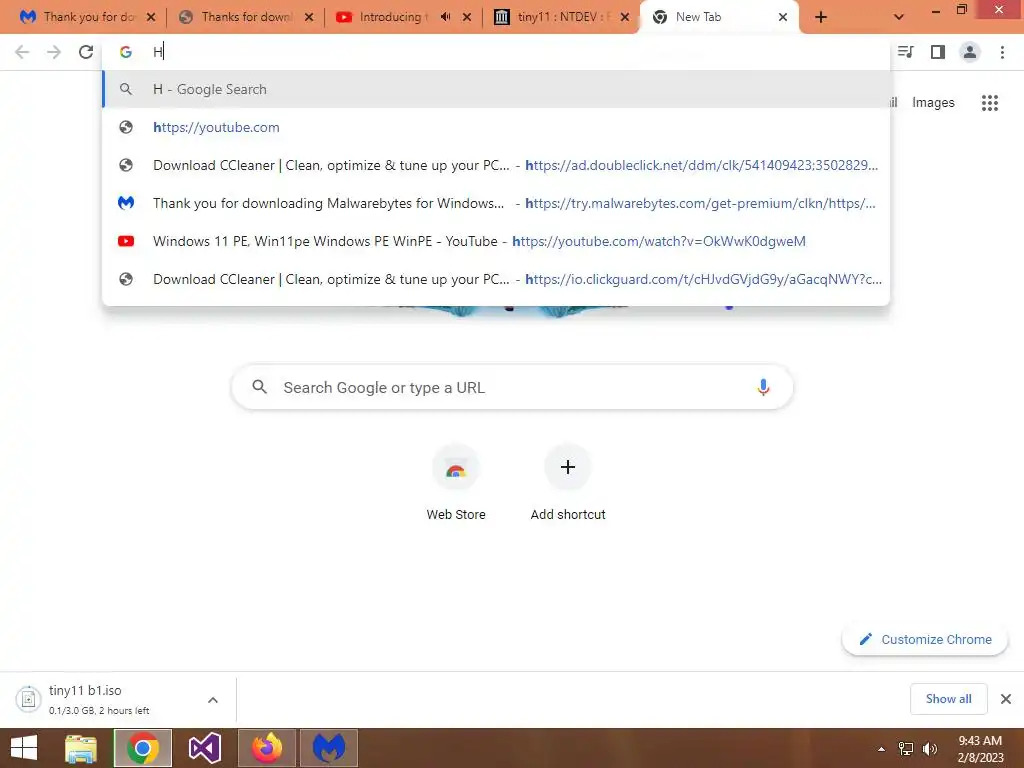Choose CCleaner doubleclick.net suggestion
The image size is (1024, 768).
(496, 165)
